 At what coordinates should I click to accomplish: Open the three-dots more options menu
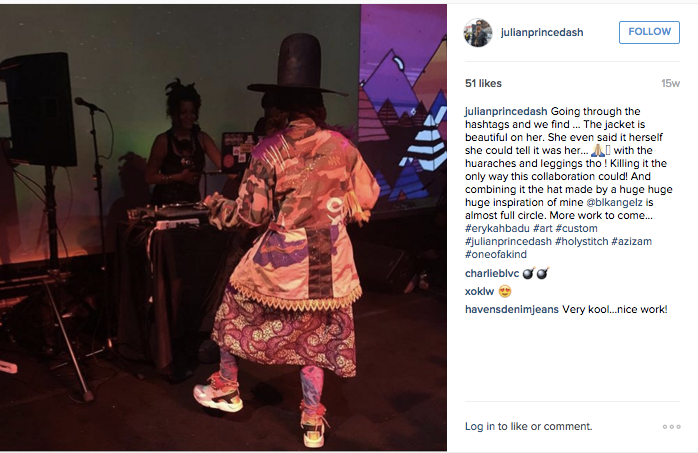(x=671, y=427)
